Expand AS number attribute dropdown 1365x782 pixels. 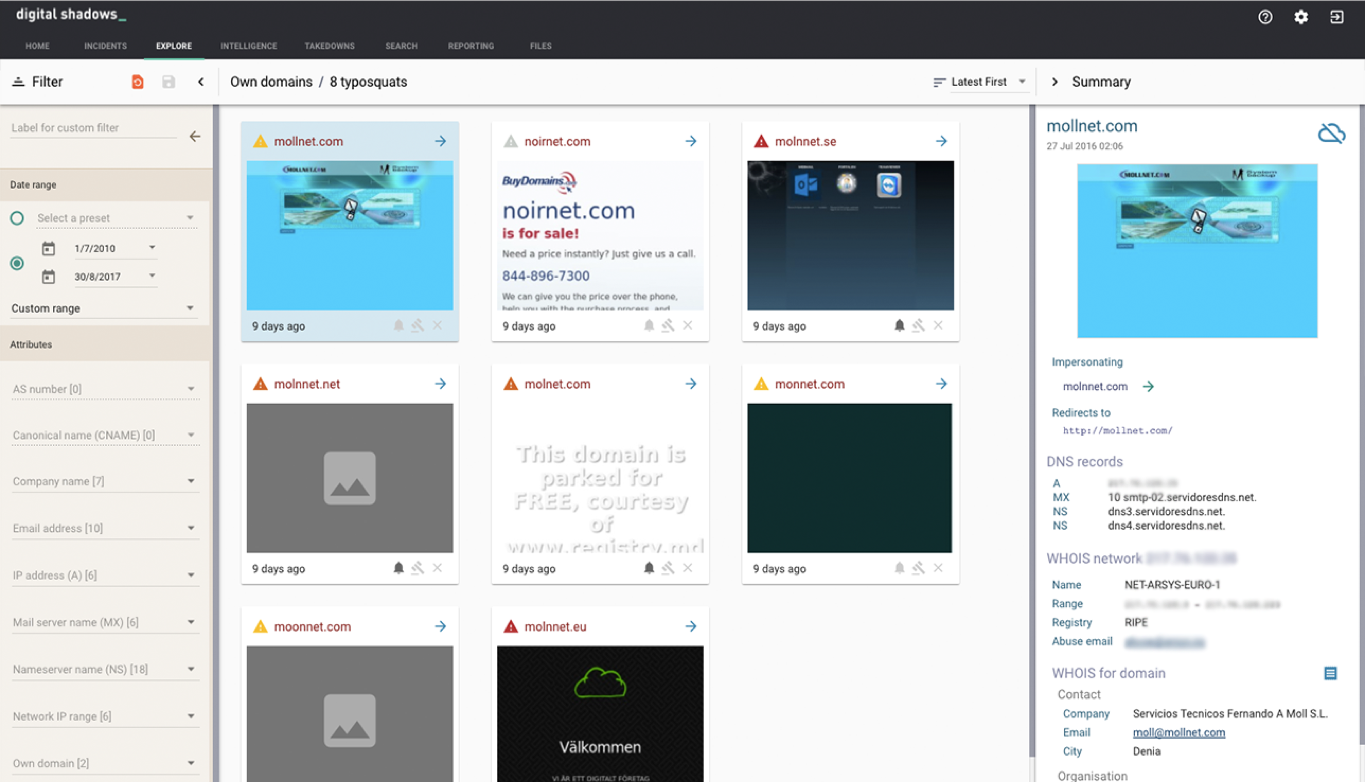point(104,389)
